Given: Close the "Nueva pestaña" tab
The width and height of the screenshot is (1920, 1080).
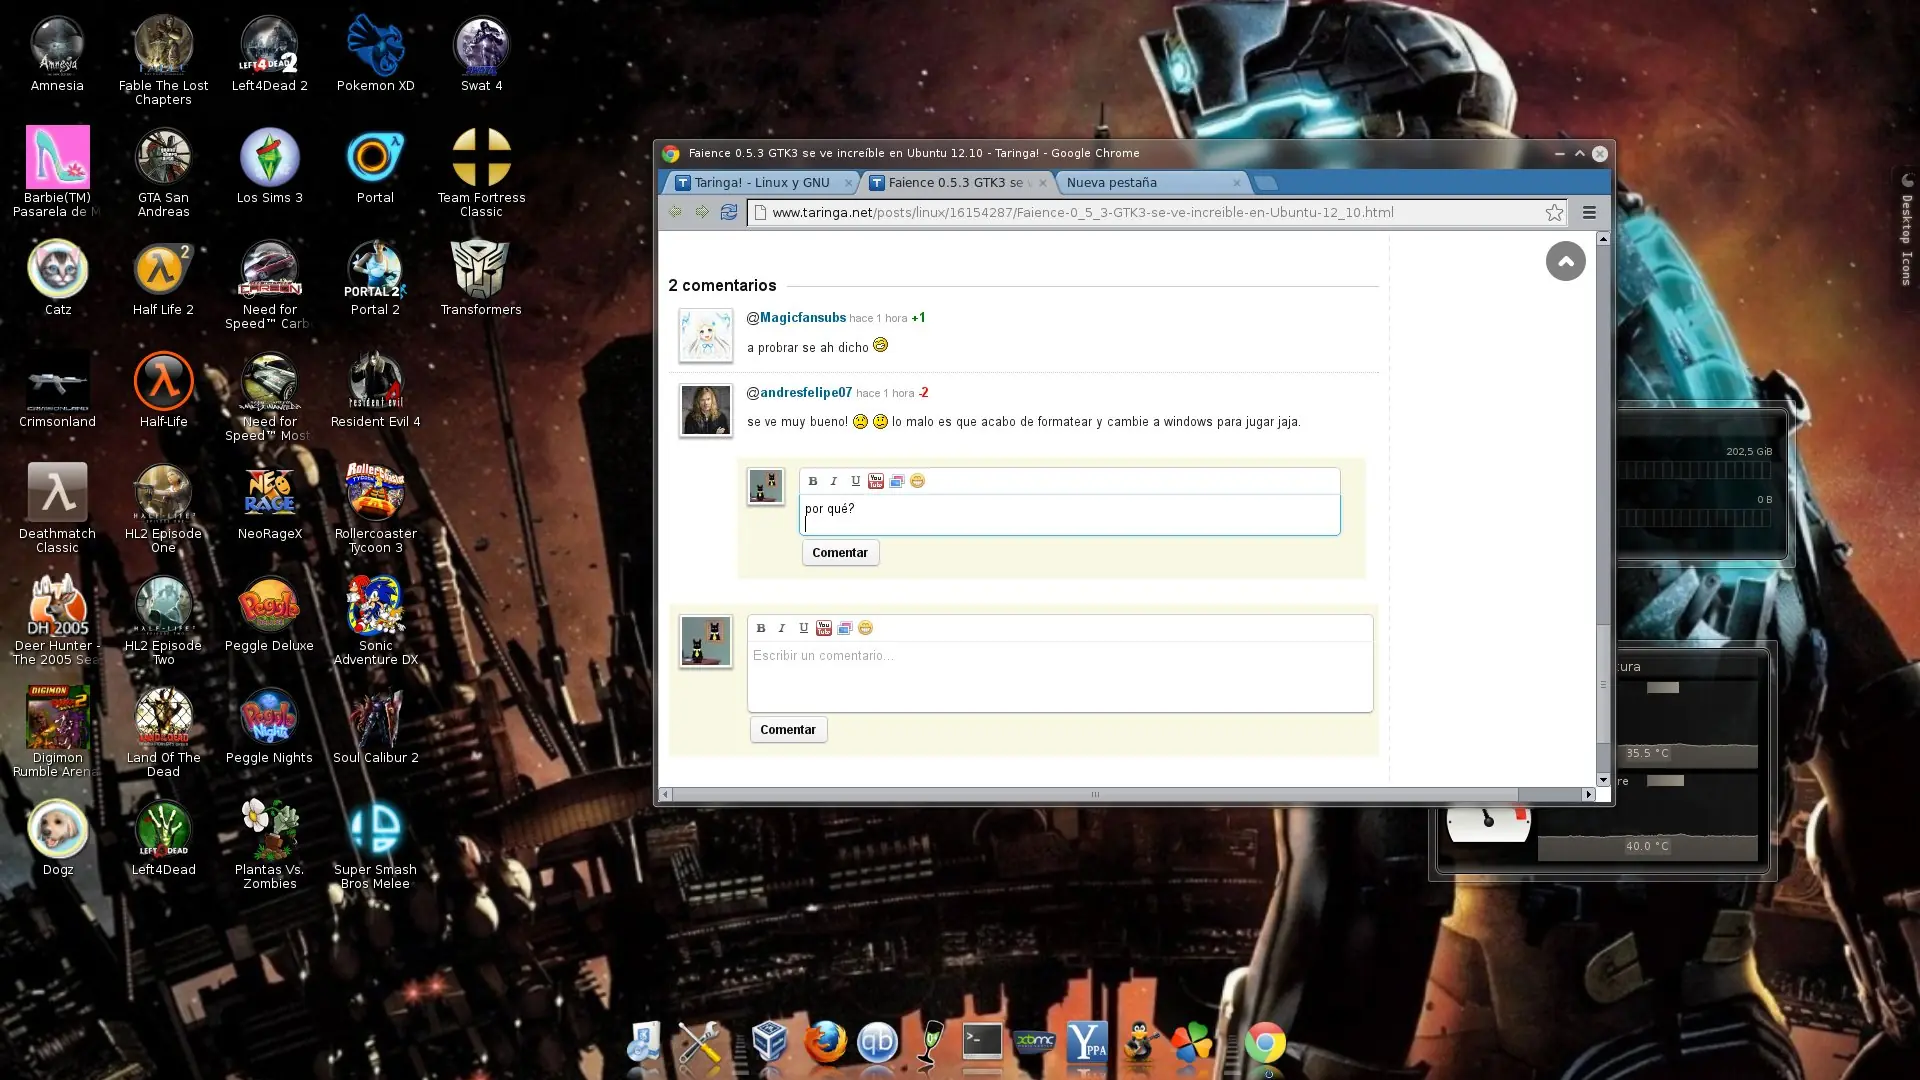Looking at the screenshot, I should click(1237, 183).
